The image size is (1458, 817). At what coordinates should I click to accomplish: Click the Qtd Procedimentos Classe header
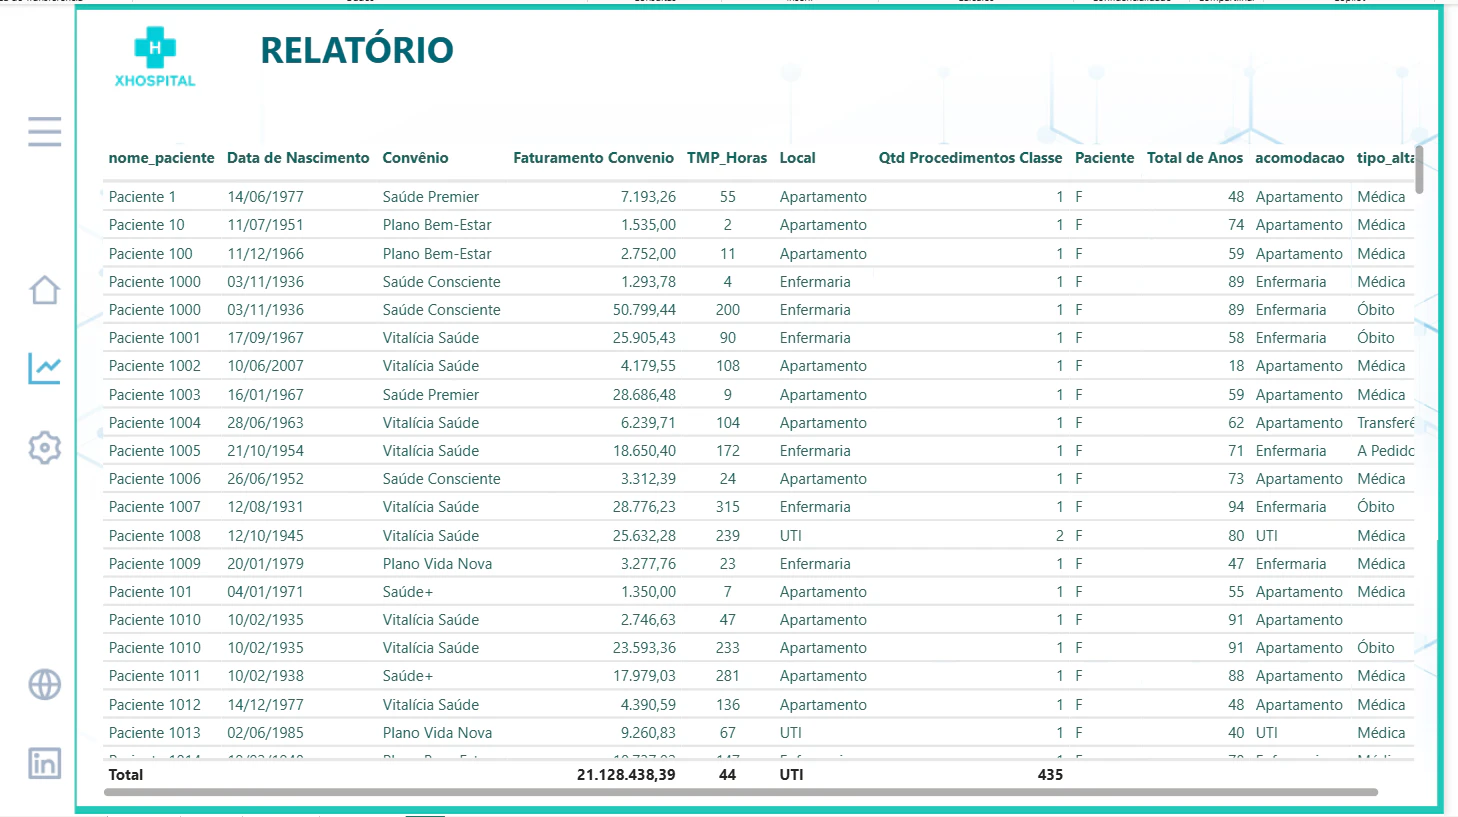coord(970,158)
